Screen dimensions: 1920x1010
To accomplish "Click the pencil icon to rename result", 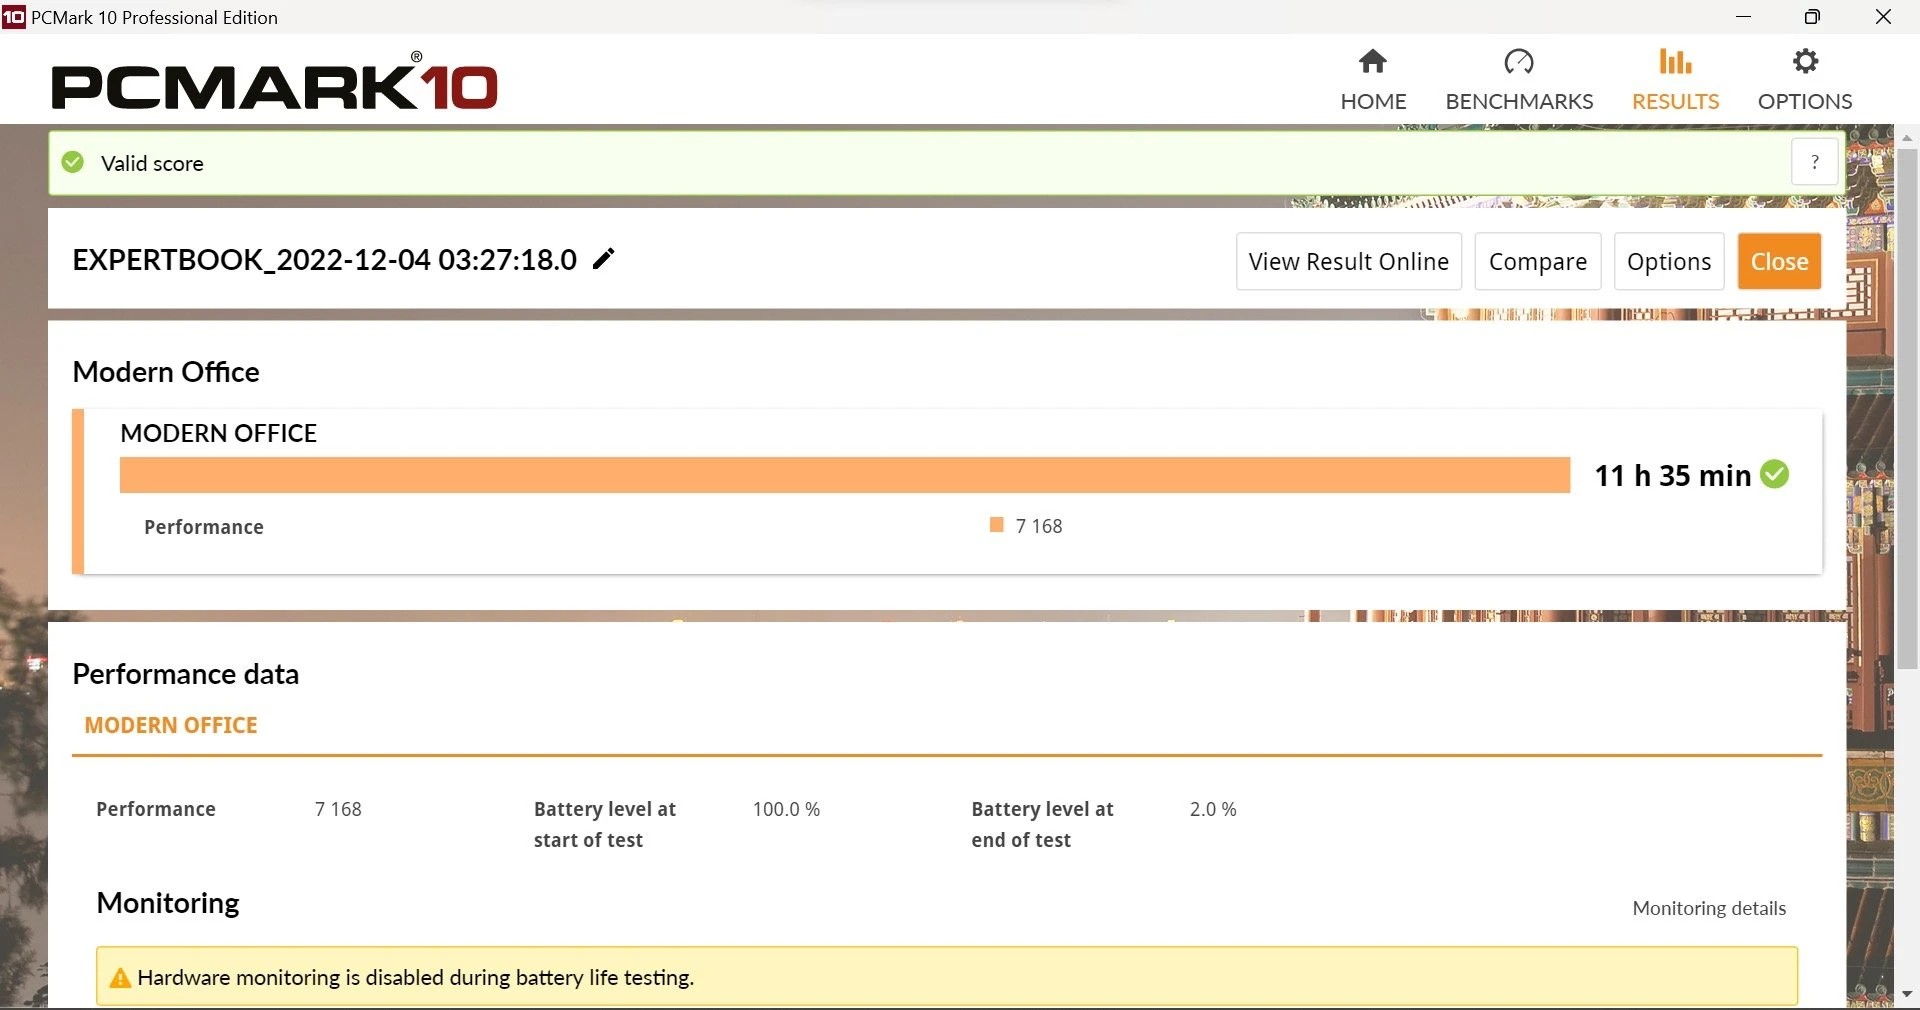I will click(x=604, y=259).
